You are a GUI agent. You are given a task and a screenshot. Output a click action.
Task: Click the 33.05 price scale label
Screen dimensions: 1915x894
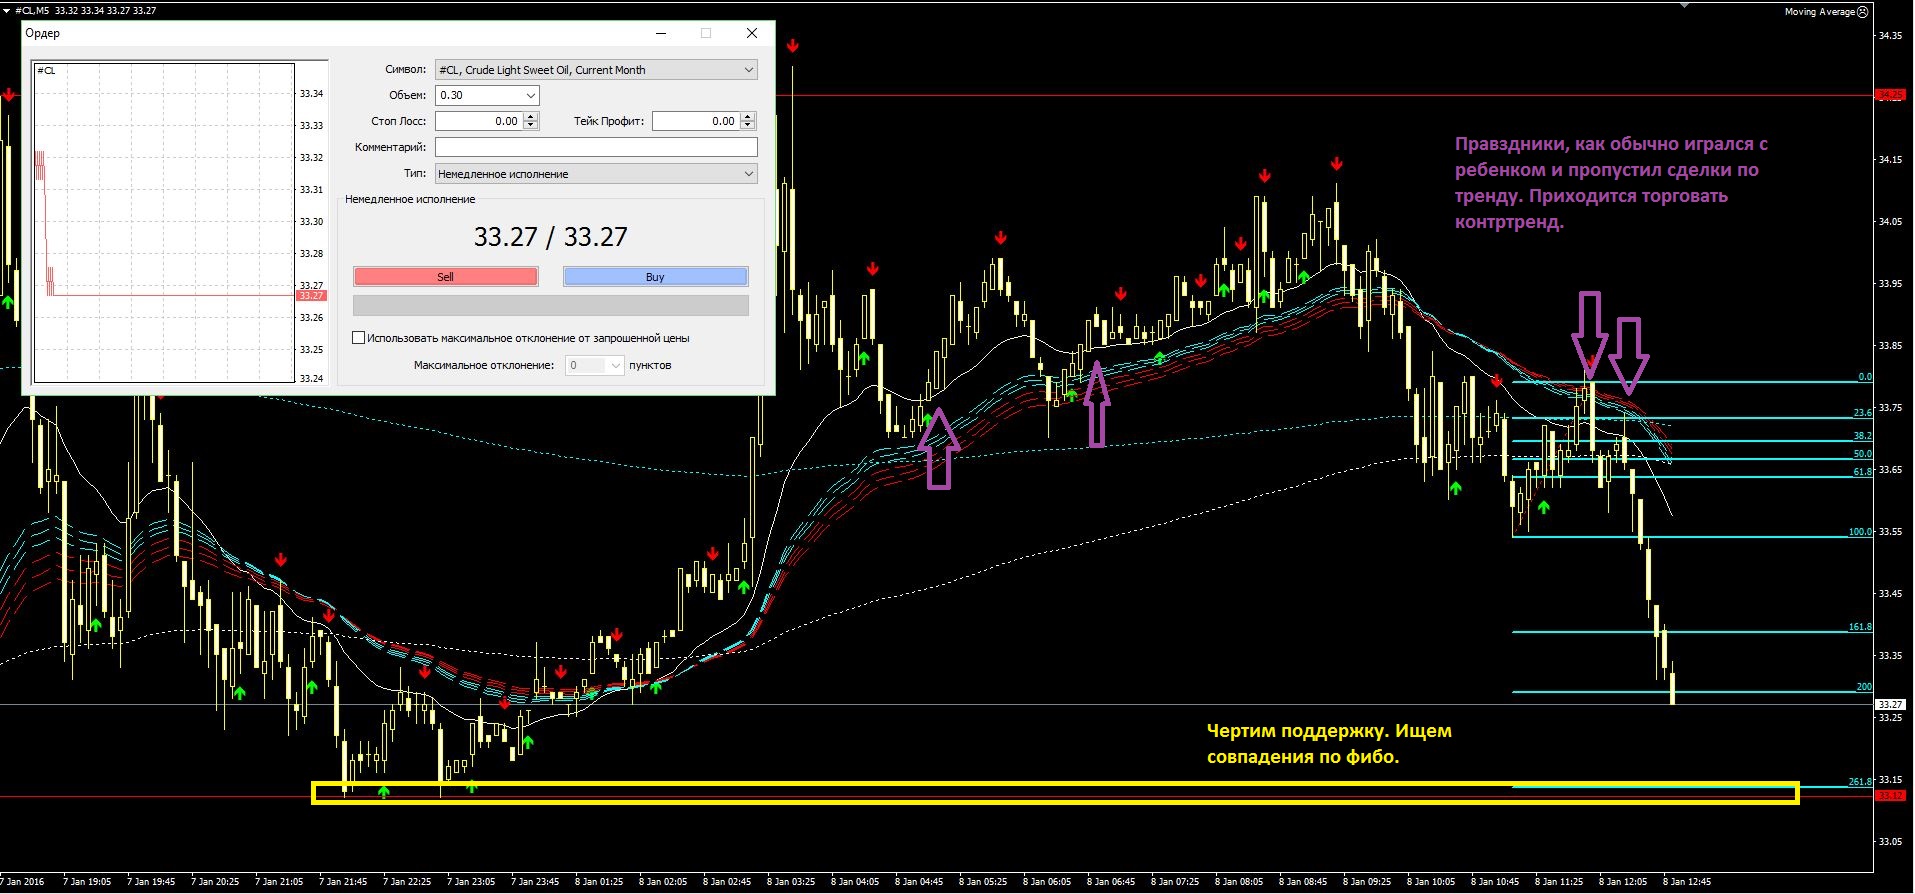click(1890, 842)
